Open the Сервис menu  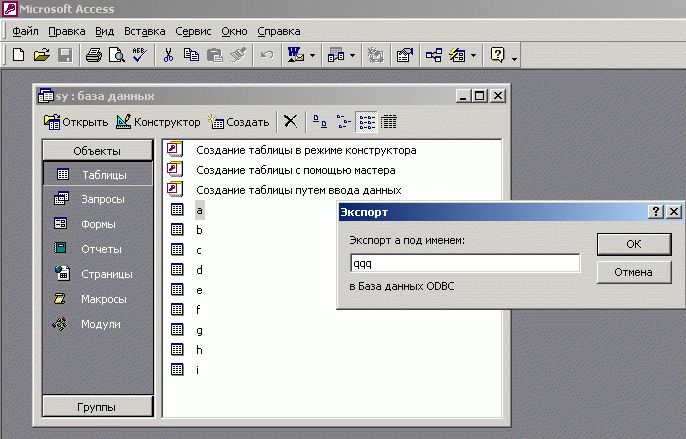[193, 32]
